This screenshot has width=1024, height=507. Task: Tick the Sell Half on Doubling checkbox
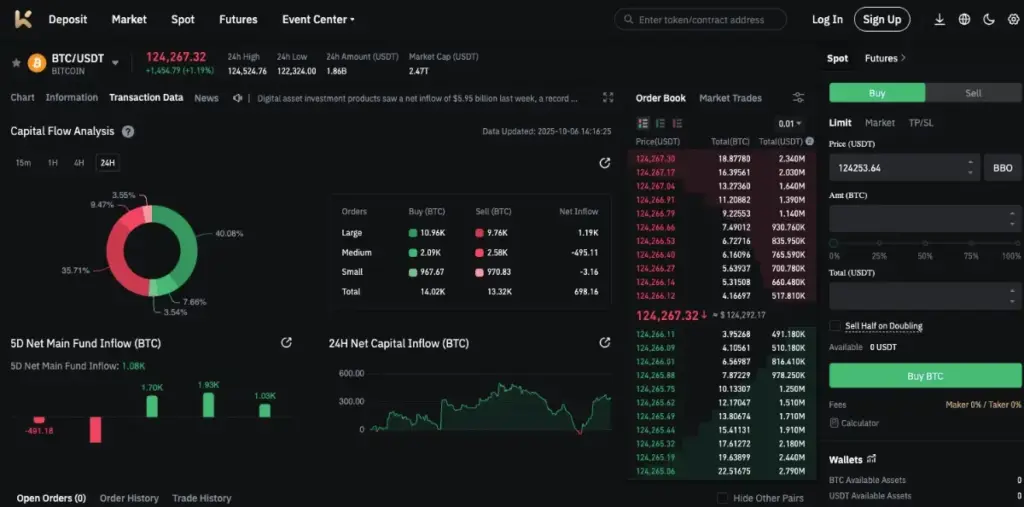pos(835,325)
